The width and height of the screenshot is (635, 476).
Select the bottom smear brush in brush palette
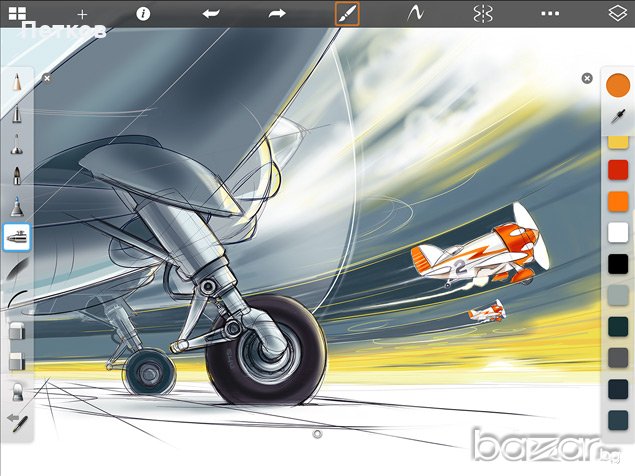pos(18,421)
